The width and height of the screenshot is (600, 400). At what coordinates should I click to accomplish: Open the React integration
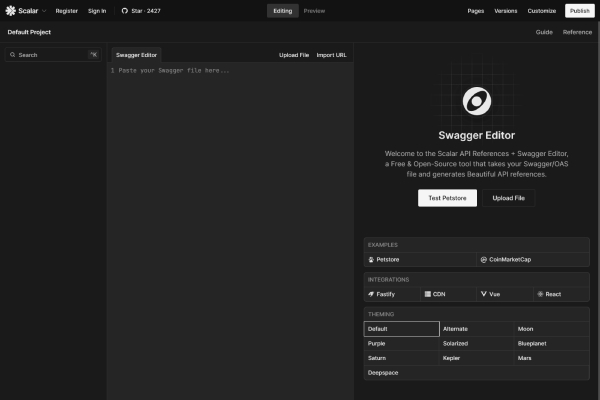pyautogui.click(x=561, y=294)
